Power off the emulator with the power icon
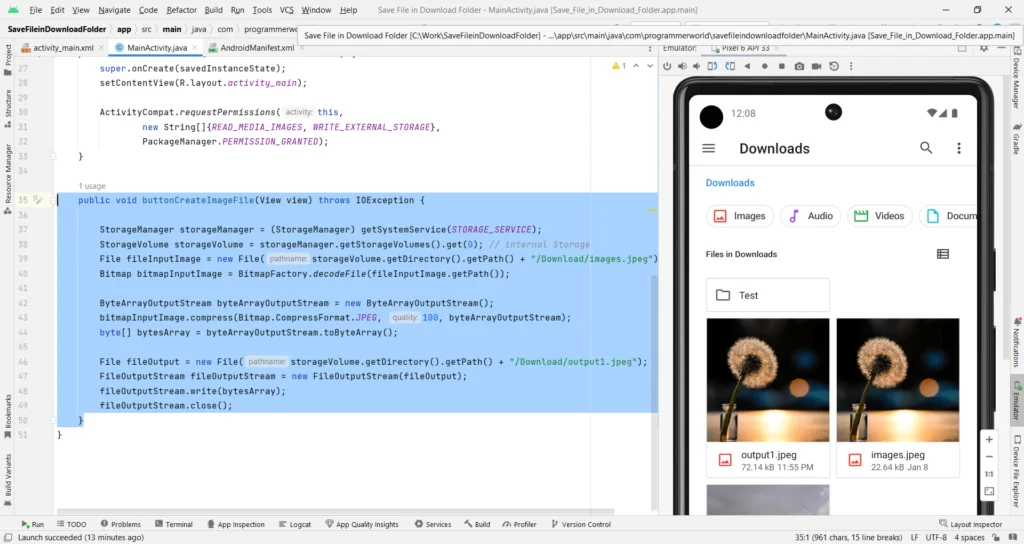This screenshot has height=544, width=1024. click(667, 66)
